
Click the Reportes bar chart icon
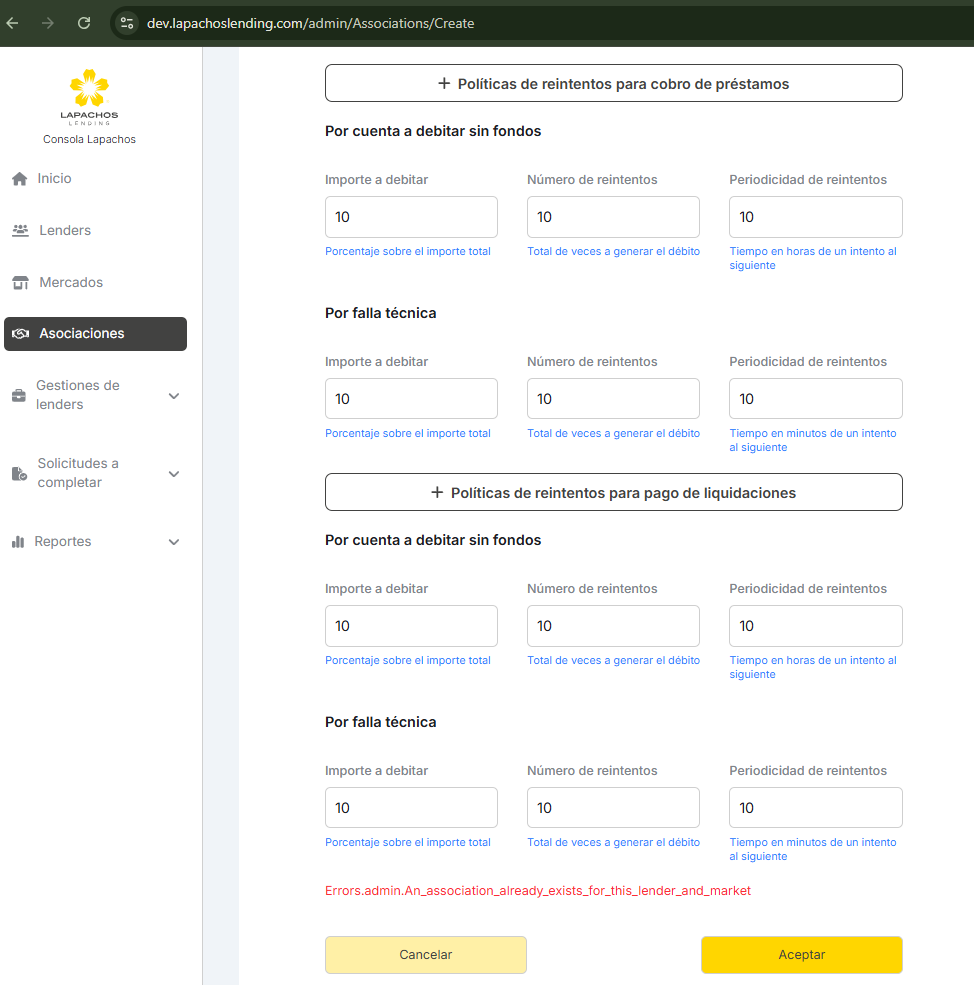(x=18, y=542)
